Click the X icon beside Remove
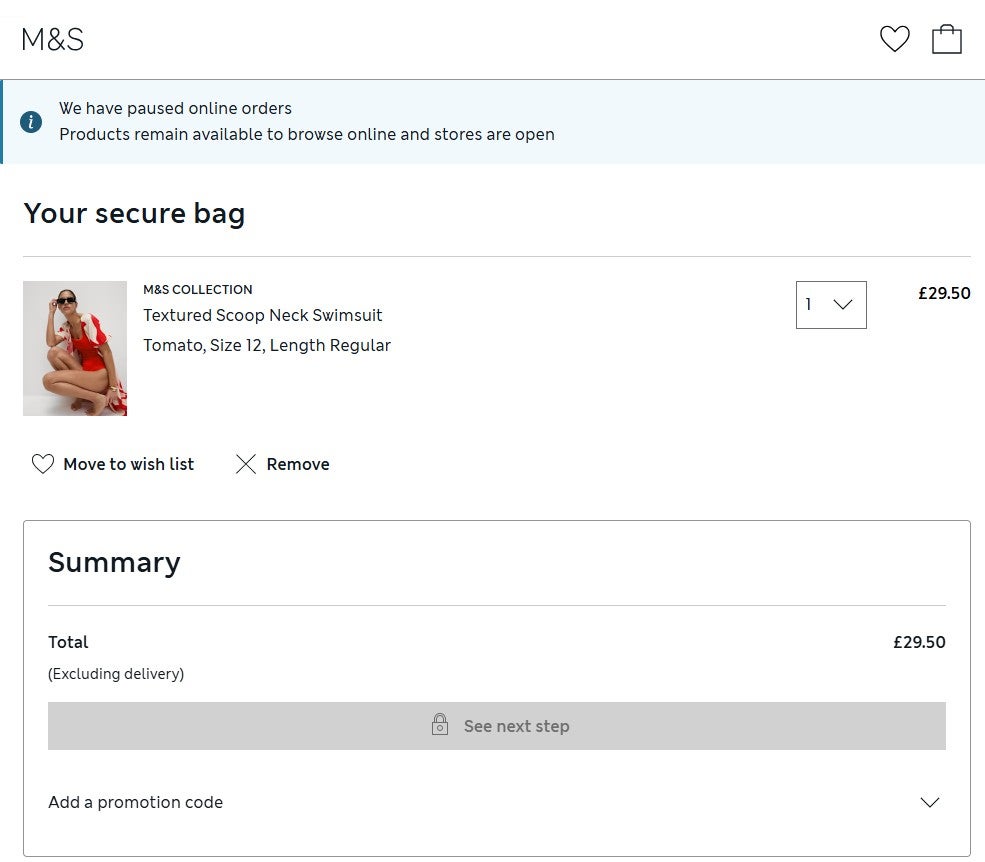This screenshot has height=862, width=985. (246, 464)
